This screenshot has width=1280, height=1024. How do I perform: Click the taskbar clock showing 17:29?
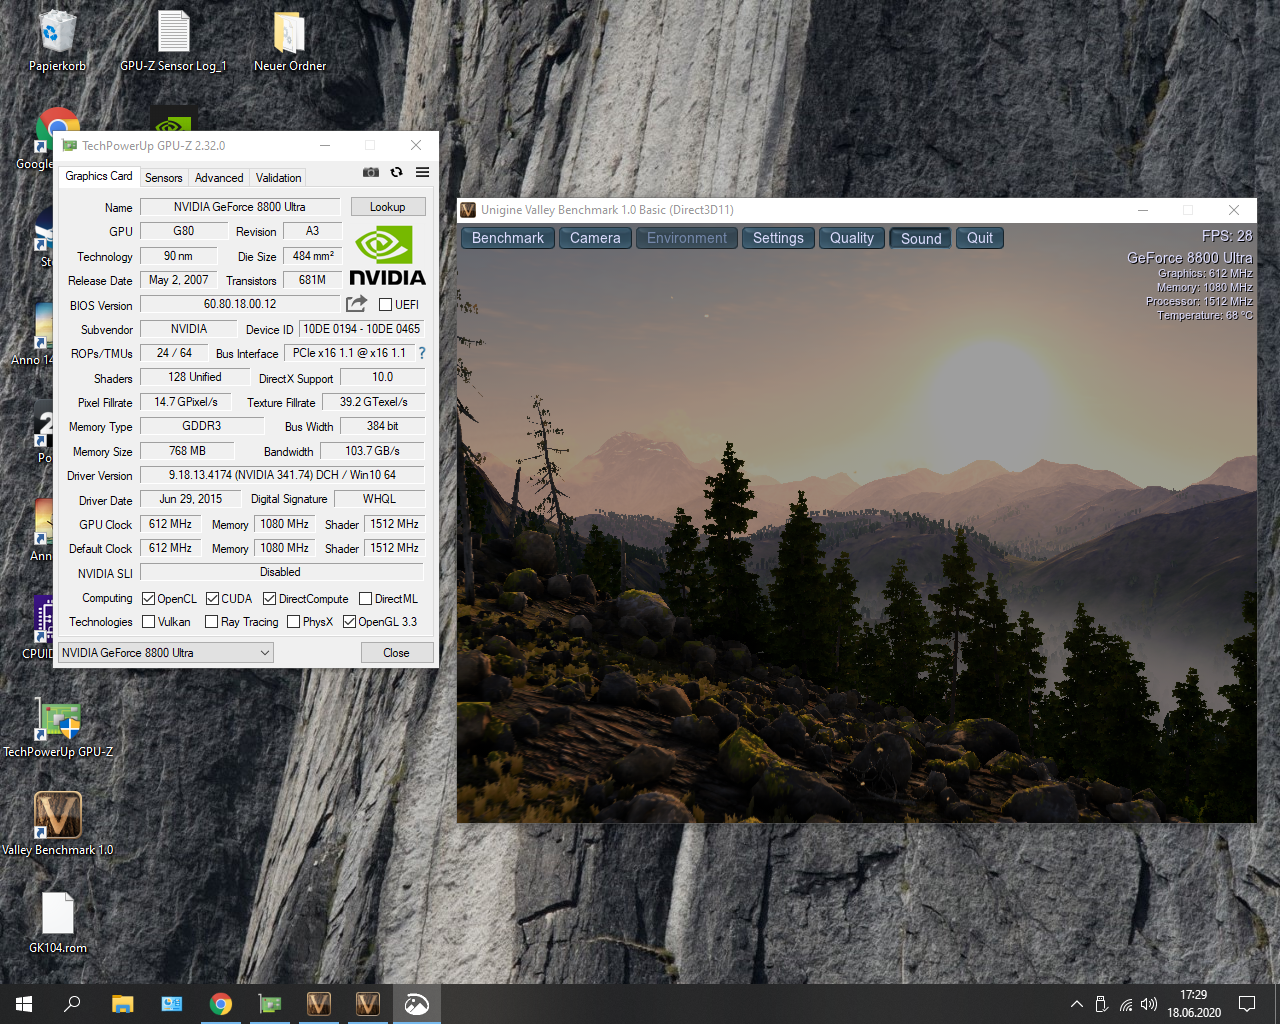[x=1194, y=1004]
